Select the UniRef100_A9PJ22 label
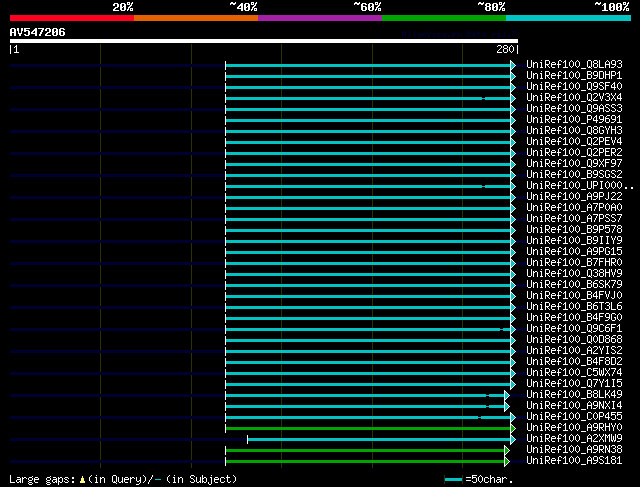640x487 pixels. click(574, 197)
